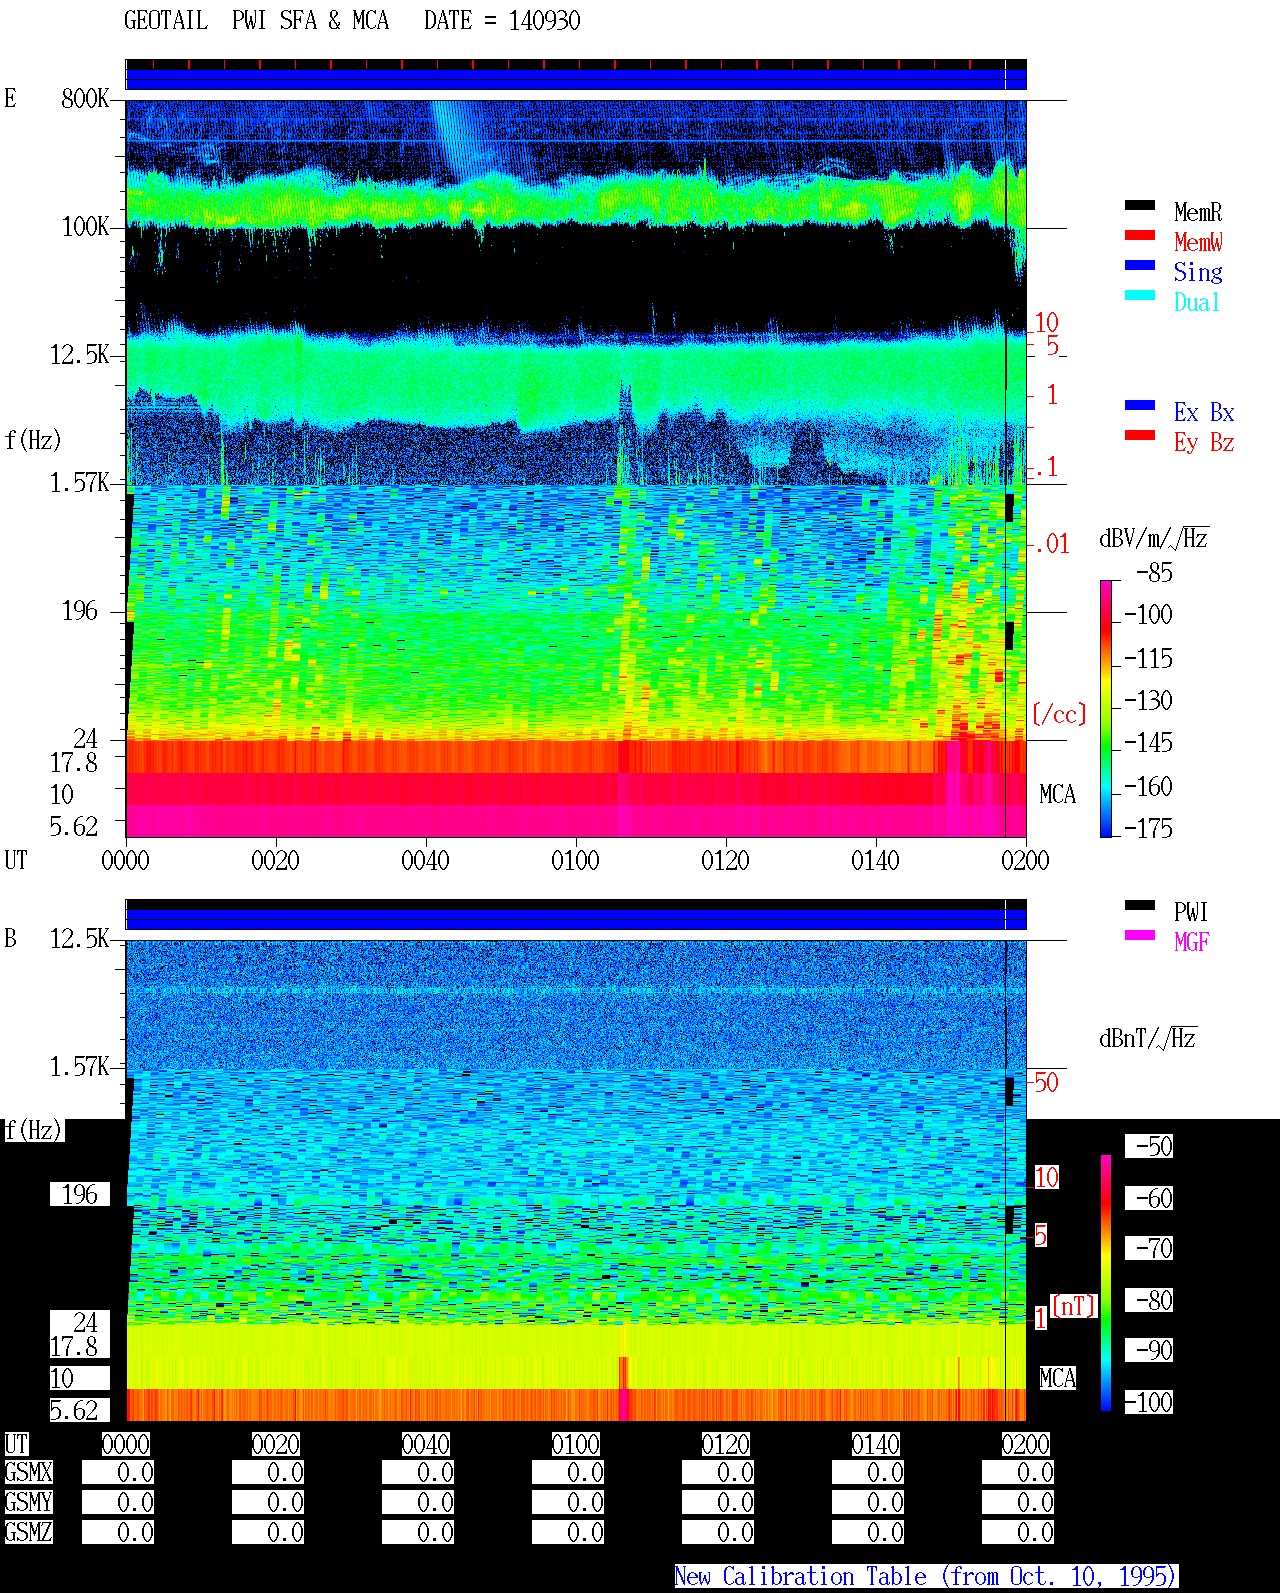Click the GEOTAIL PWI SFA & MCA title
Screen dimensions: 1280x1593
coord(256,21)
